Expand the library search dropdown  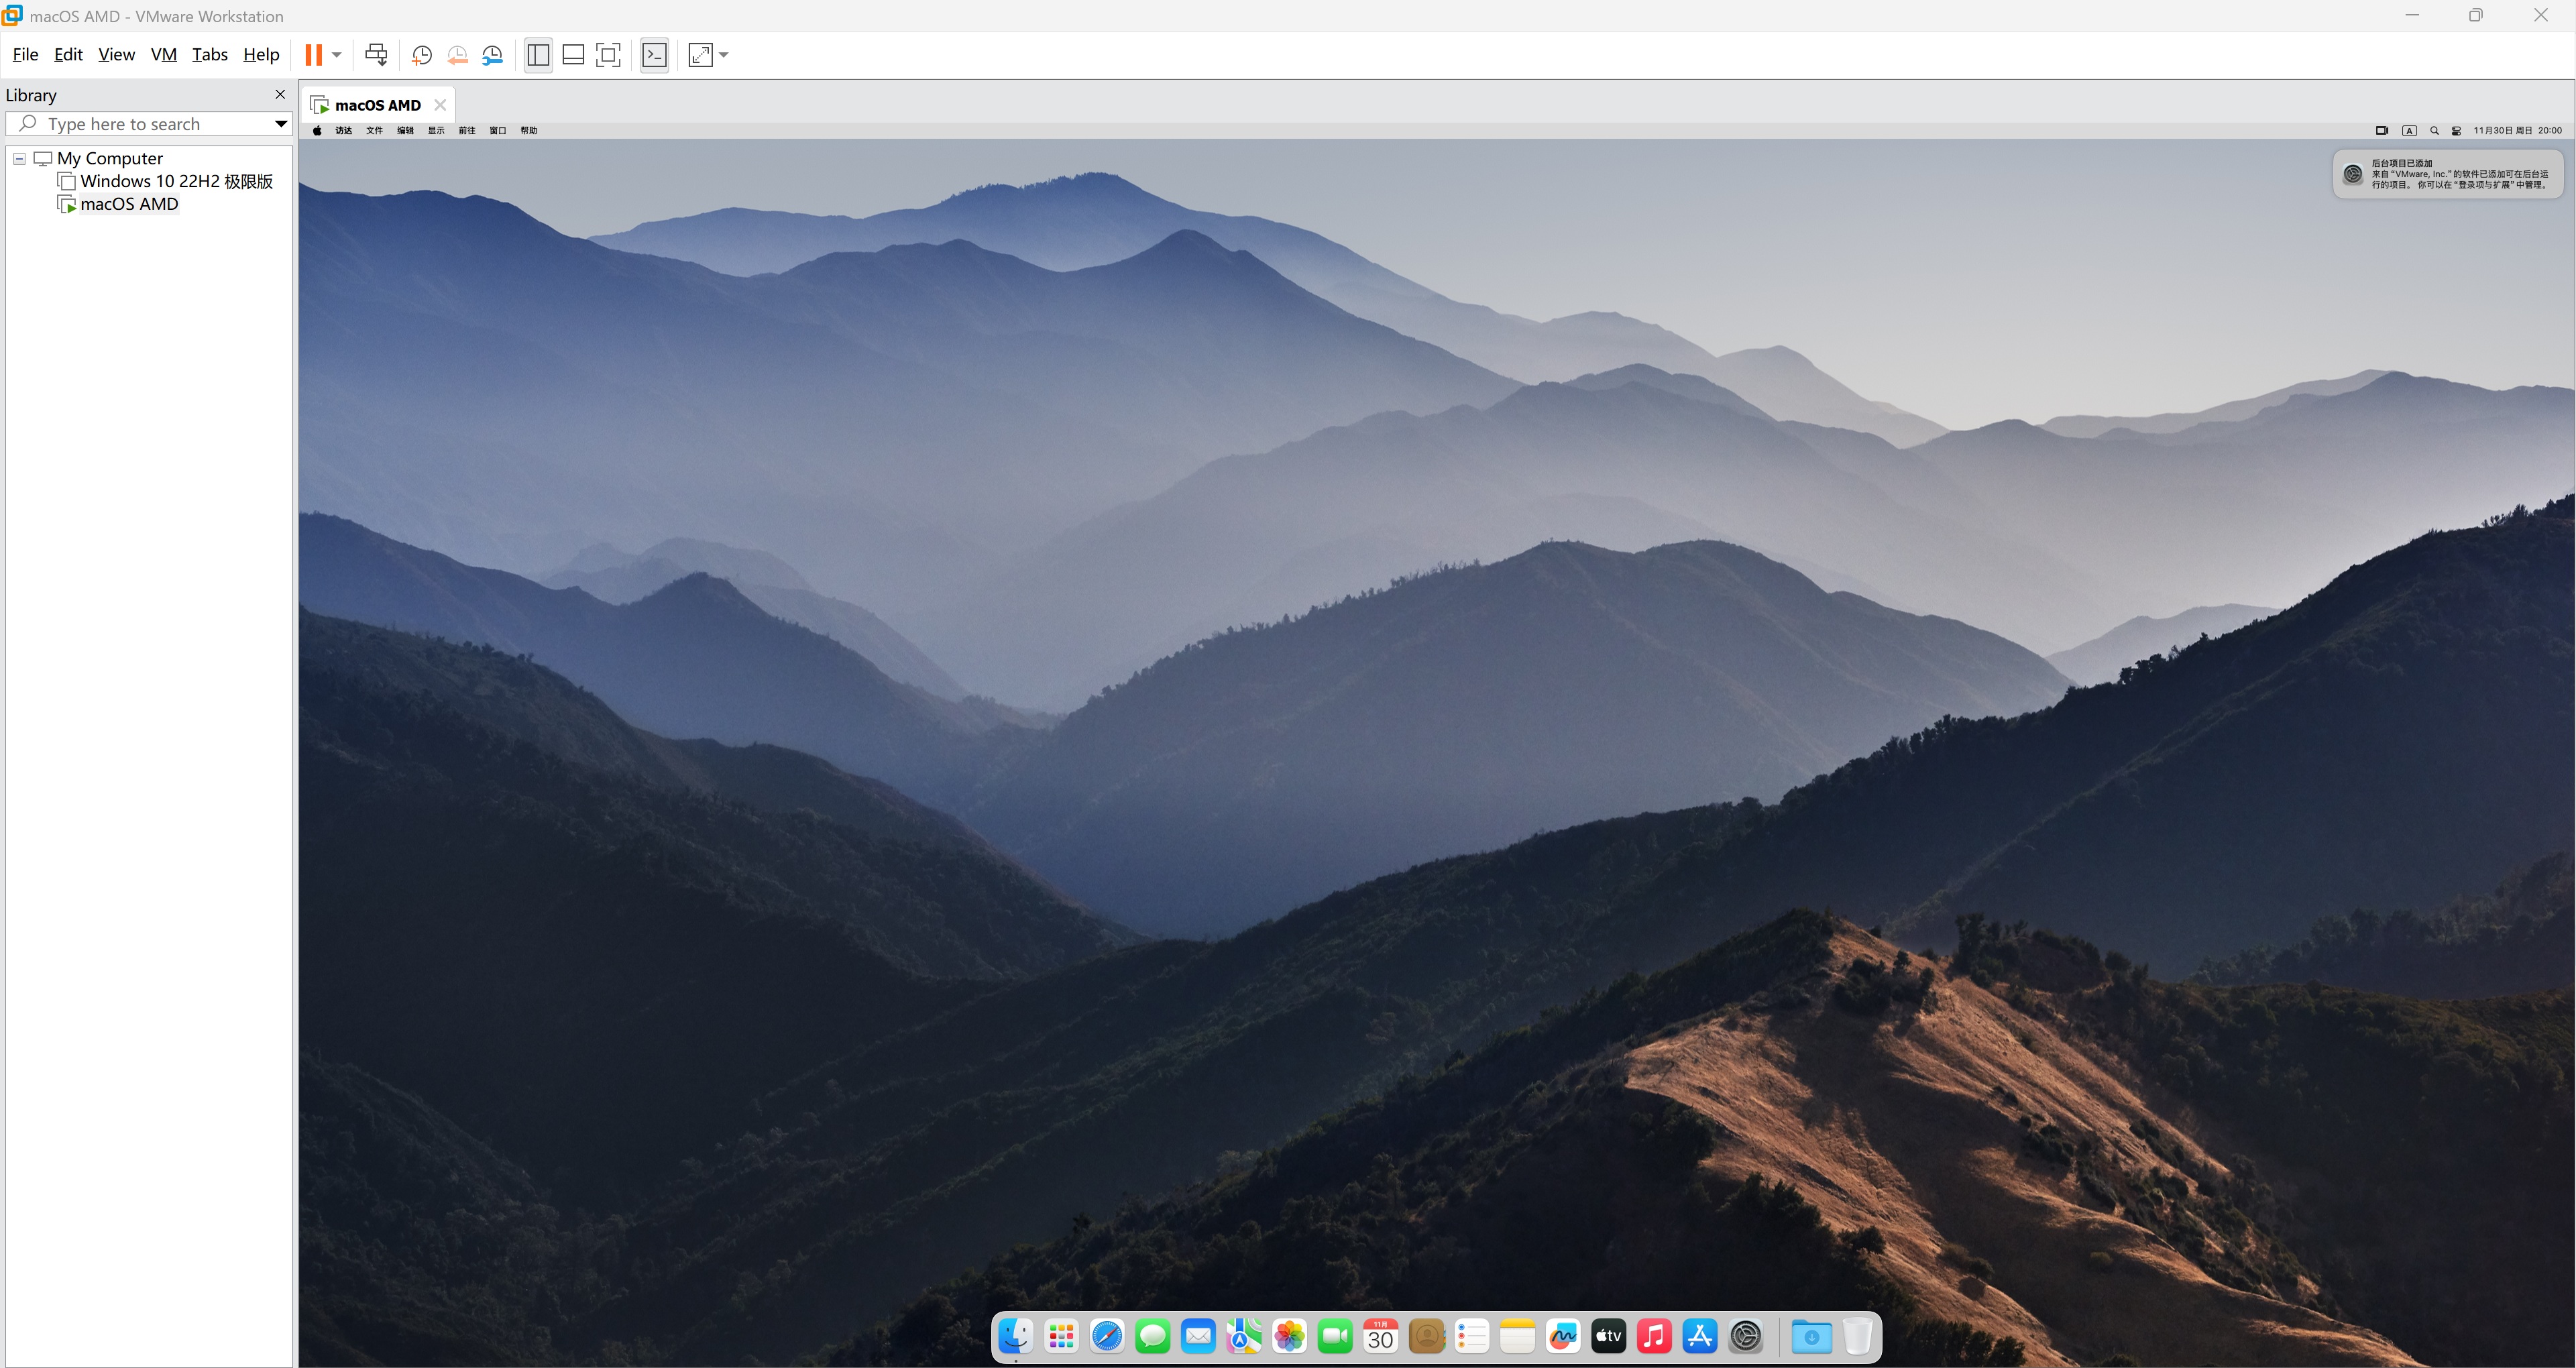281,124
